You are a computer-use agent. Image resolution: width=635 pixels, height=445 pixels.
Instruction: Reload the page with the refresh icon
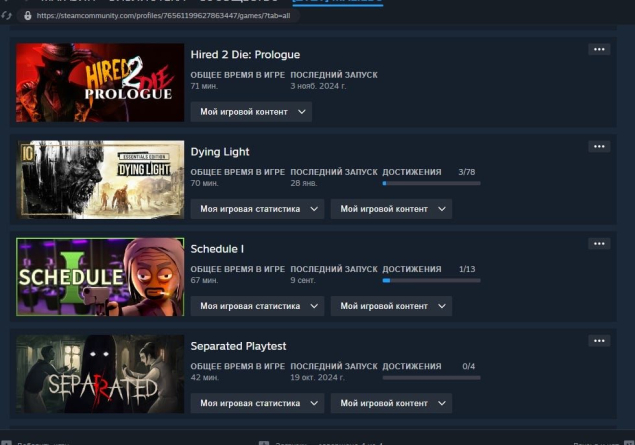[6, 16]
